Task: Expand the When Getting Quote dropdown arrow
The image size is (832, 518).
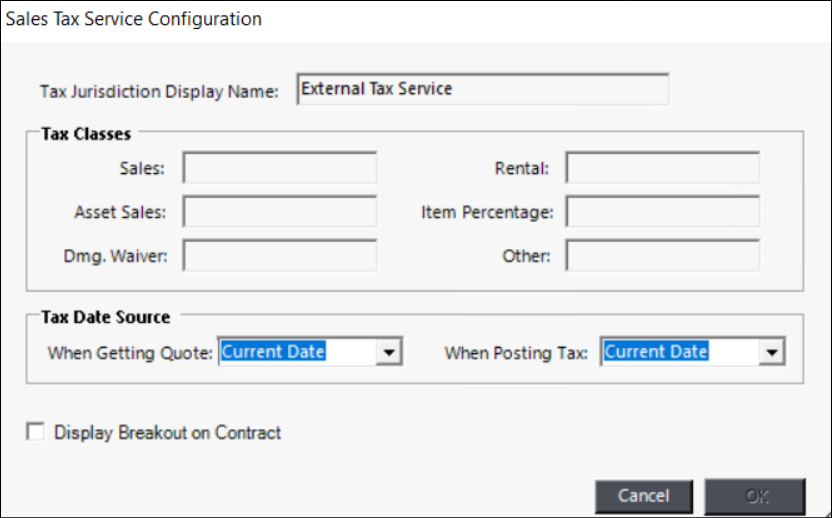Action: pyautogui.click(x=392, y=352)
